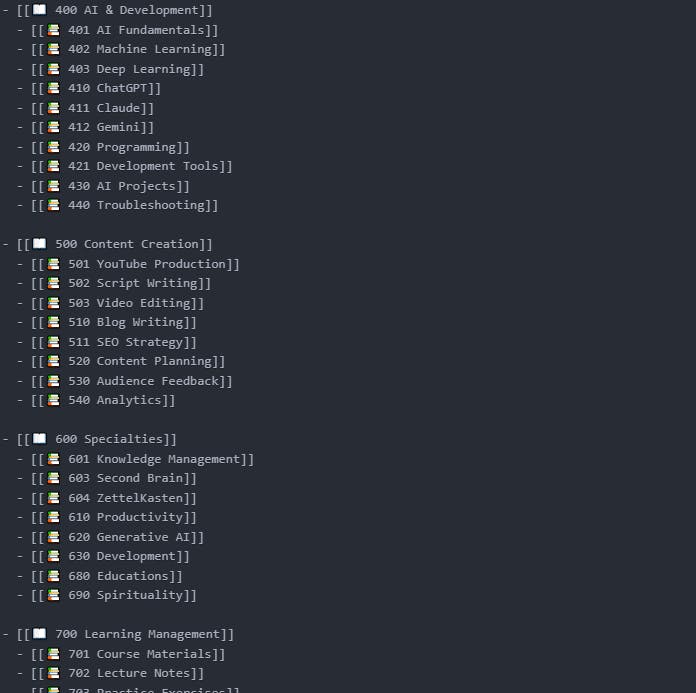The width and height of the screenshot is (696, 693).
Task: Click the open book icon beside 700 Learning Management
Action: point(39,634)
